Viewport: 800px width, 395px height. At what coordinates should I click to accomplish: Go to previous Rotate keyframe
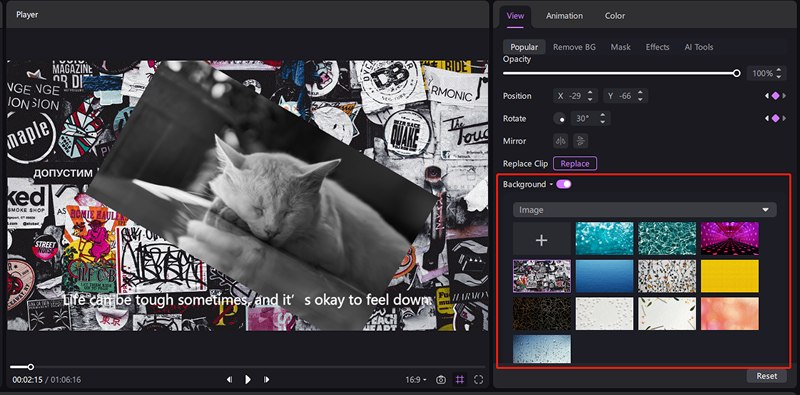[767, 118]
